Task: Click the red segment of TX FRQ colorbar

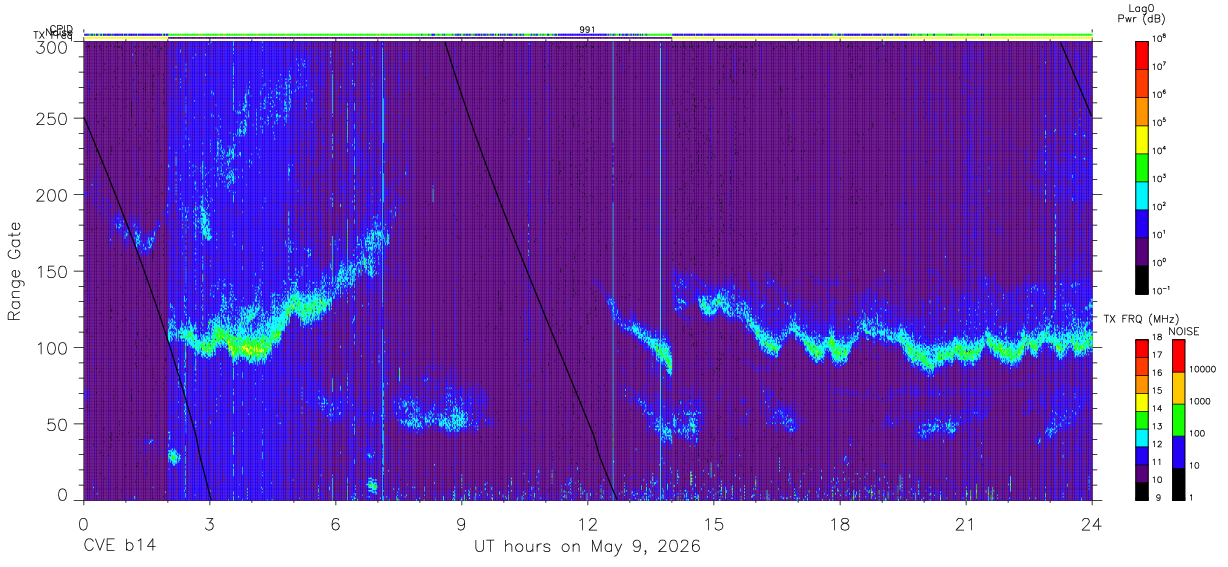Action: point(1142,348)
